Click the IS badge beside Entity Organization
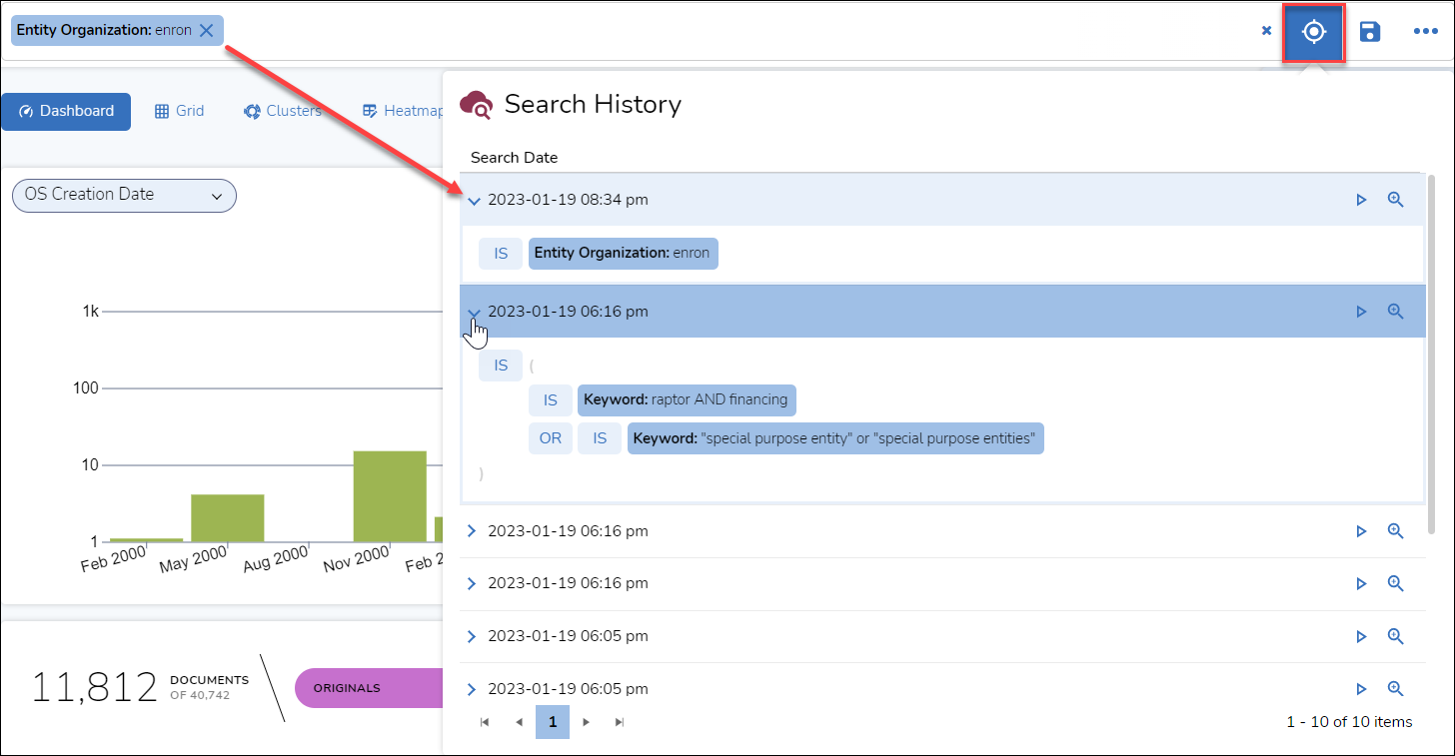The height and width of the screenshot is (756, 1455). [x=500, y=253]
